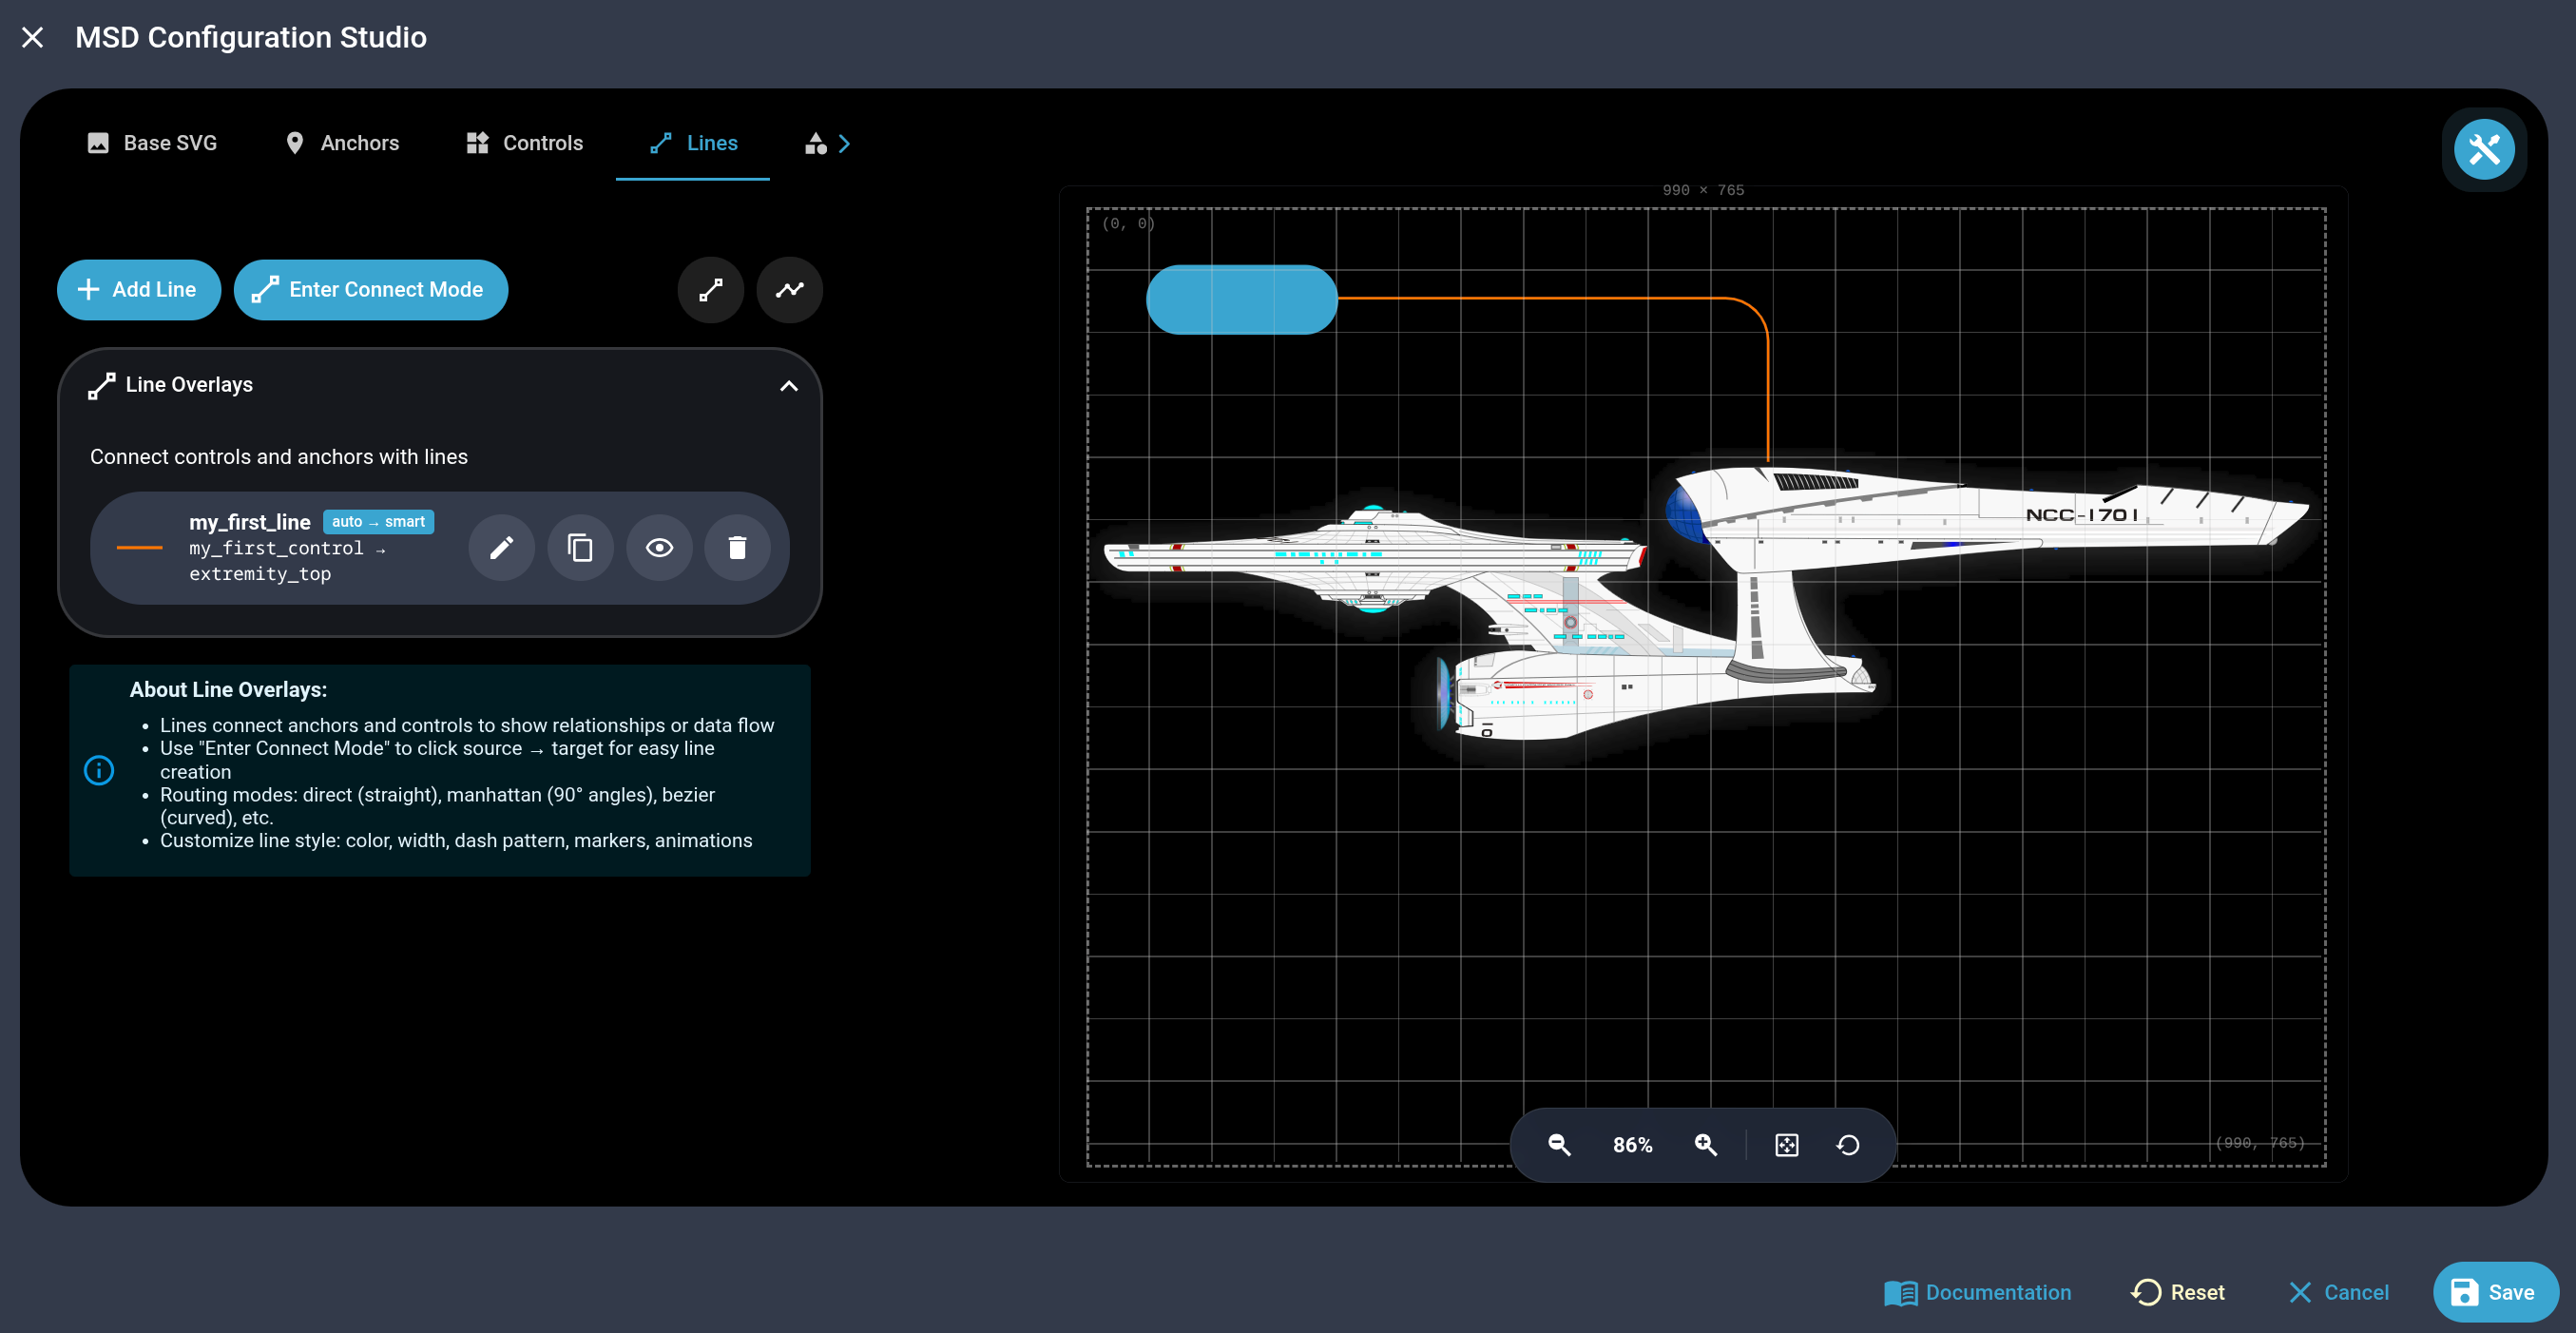Viewport: 2576px width, 1333px height.
Task: Select the blue control box on canvas
Action: (x=1241, y=299)
